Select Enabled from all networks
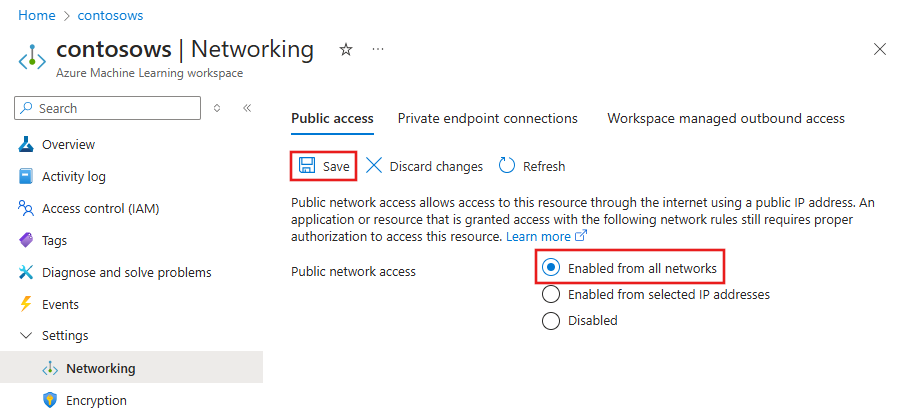 point(550,268)
